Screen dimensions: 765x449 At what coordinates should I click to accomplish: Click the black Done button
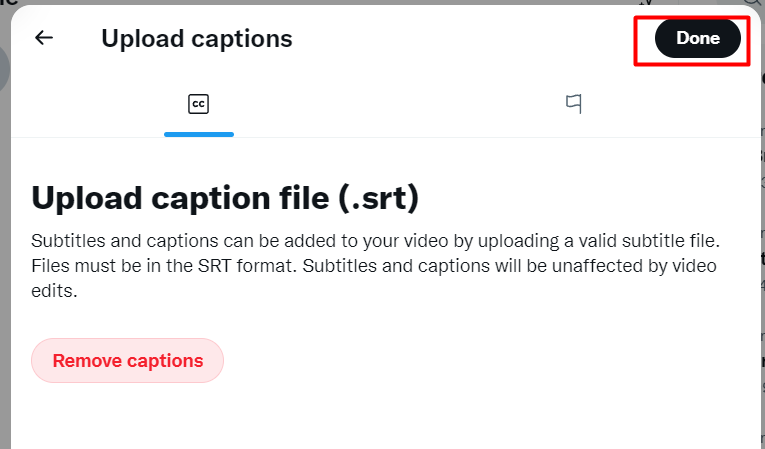pyautogui.click(x=698, y=38)
